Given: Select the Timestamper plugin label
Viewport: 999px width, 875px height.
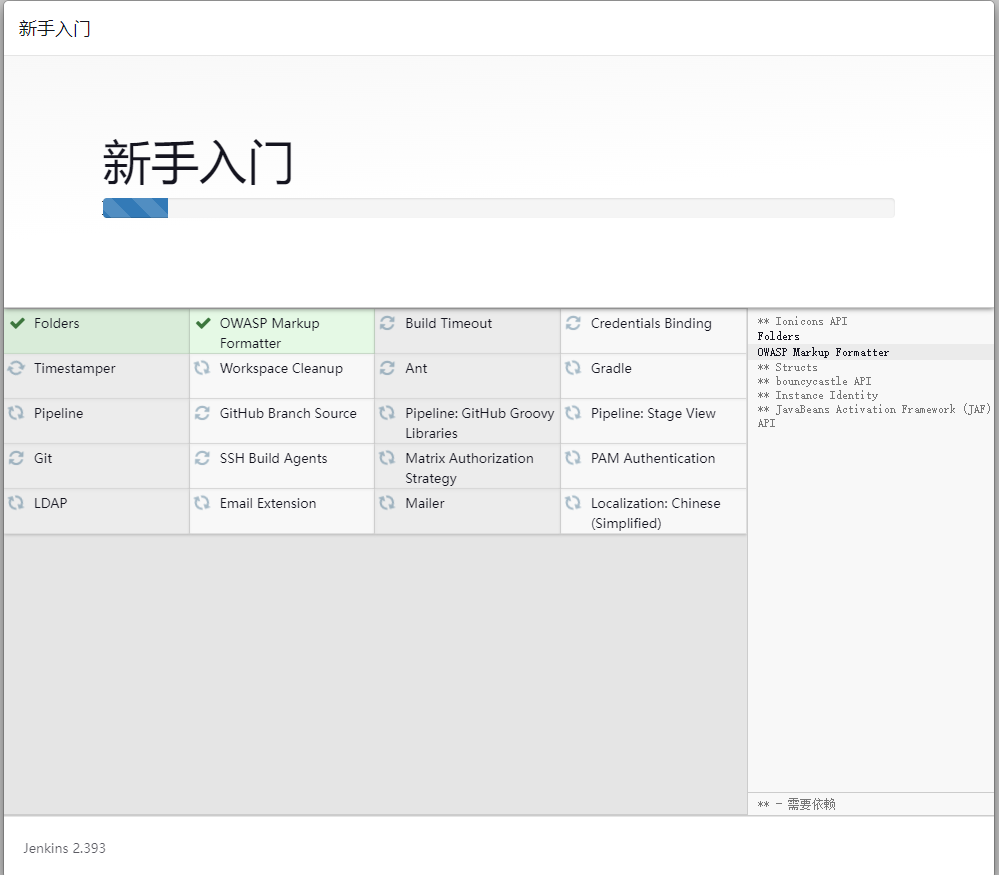Looking at the screenshot, I should [75, 368].
